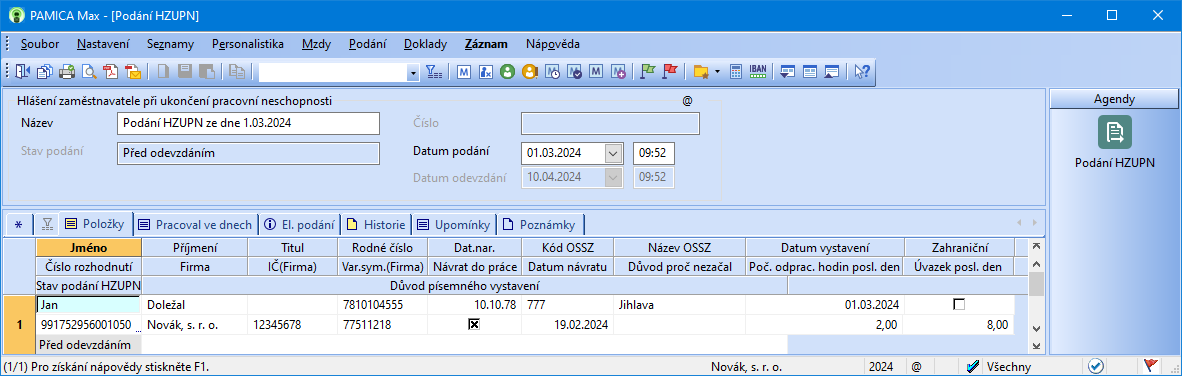Click the M with purple plus icon
The width and height of the screenshot is (1182, 376).
(x=618, y=72)
